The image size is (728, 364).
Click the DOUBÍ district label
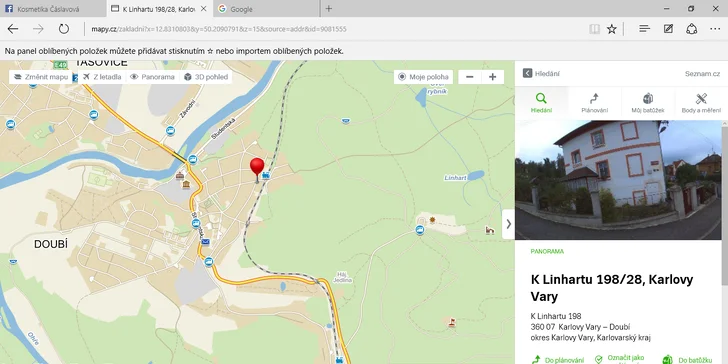[x=51, y=244]
